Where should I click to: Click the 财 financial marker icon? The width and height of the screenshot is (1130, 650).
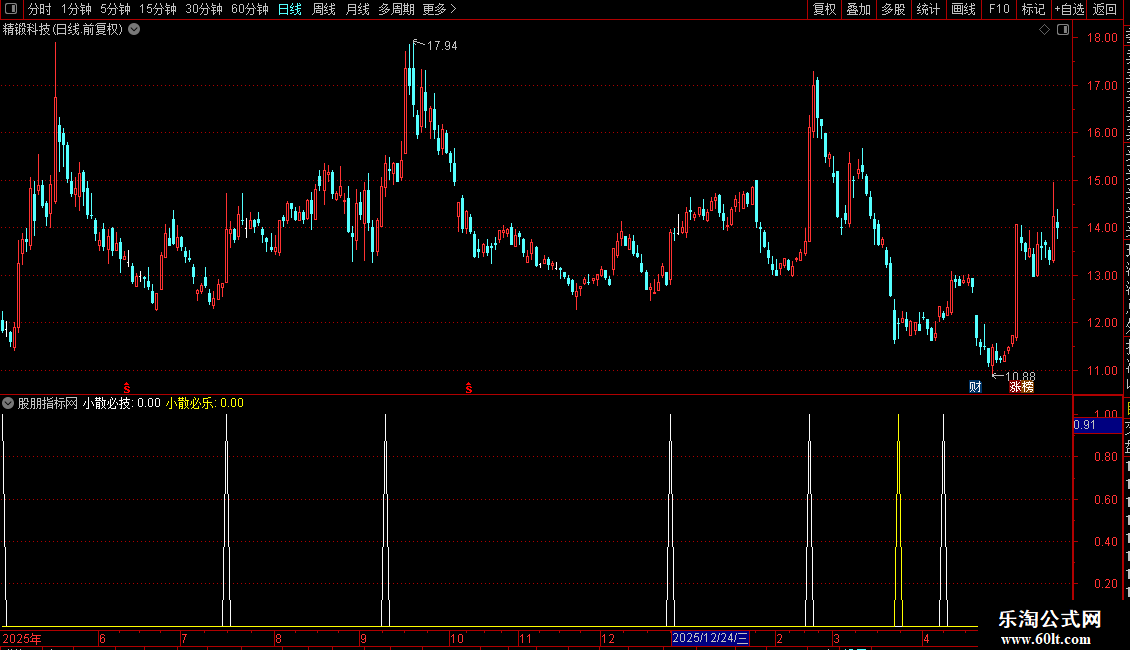[x=975, y=387]
